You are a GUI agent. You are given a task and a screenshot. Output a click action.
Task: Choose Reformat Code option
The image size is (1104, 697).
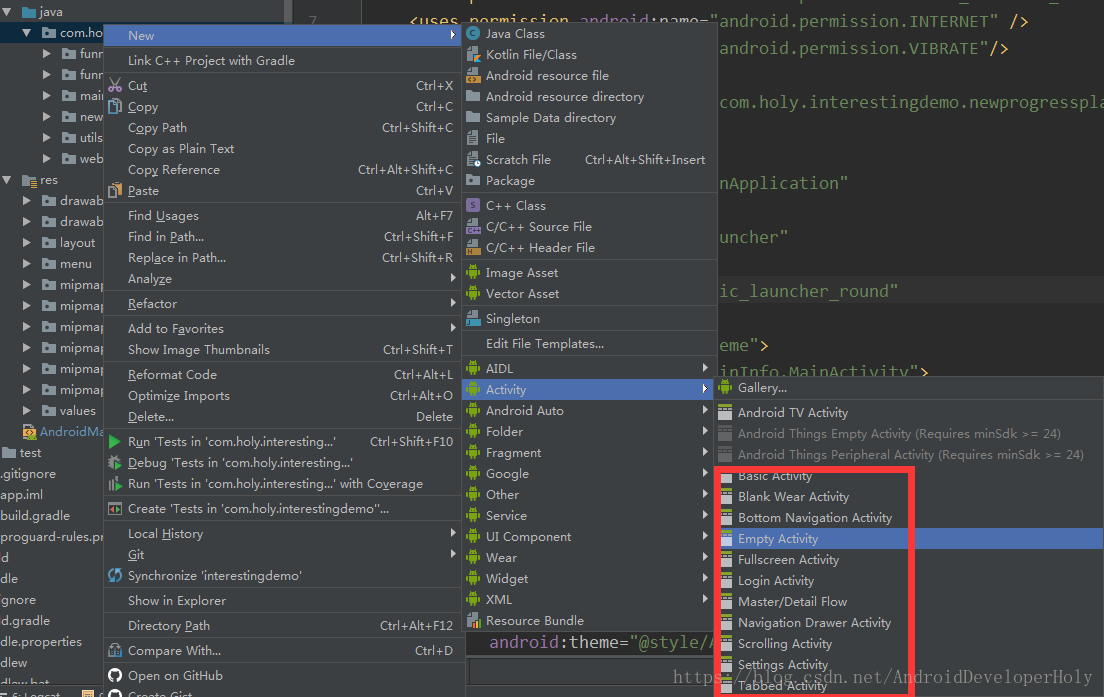click(x=284, y=375)
